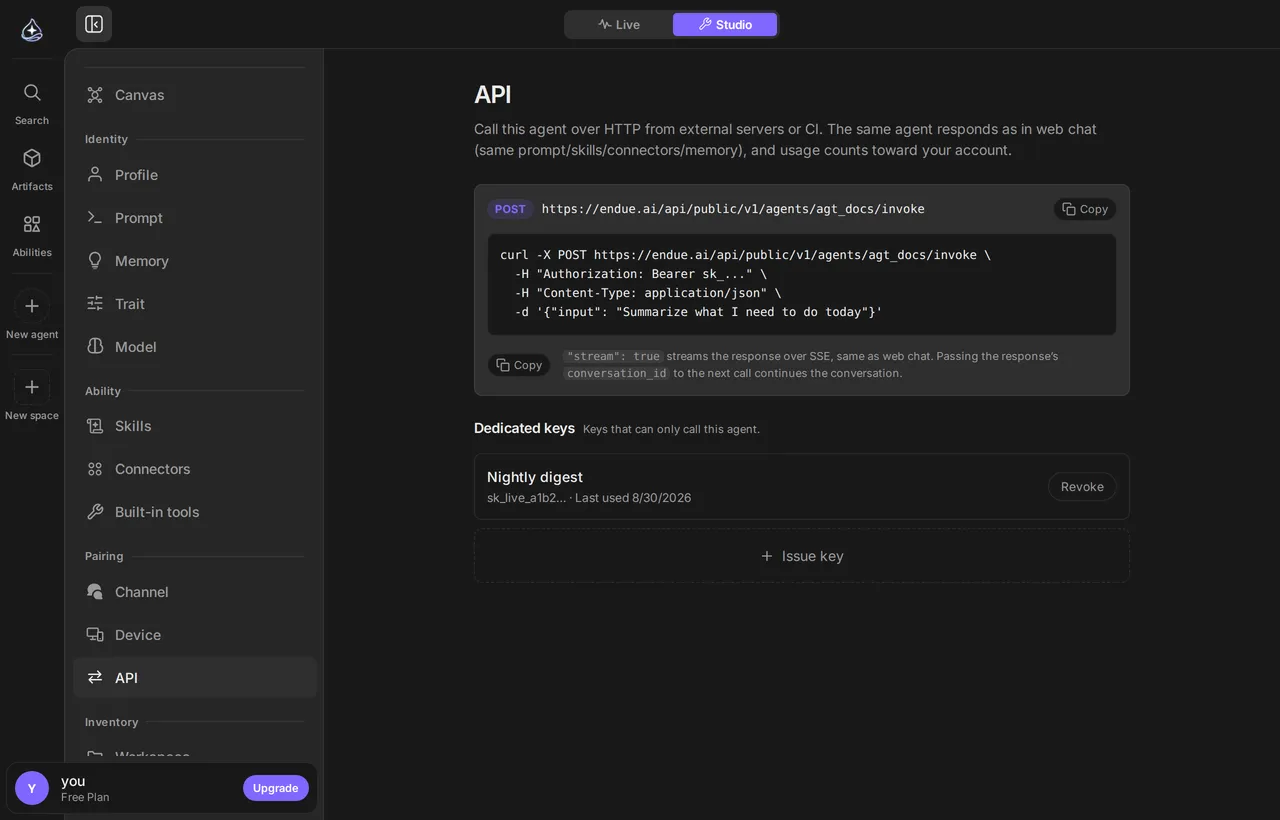
Task: Click the Nightly digest key name
Action: tap(535, 477)
